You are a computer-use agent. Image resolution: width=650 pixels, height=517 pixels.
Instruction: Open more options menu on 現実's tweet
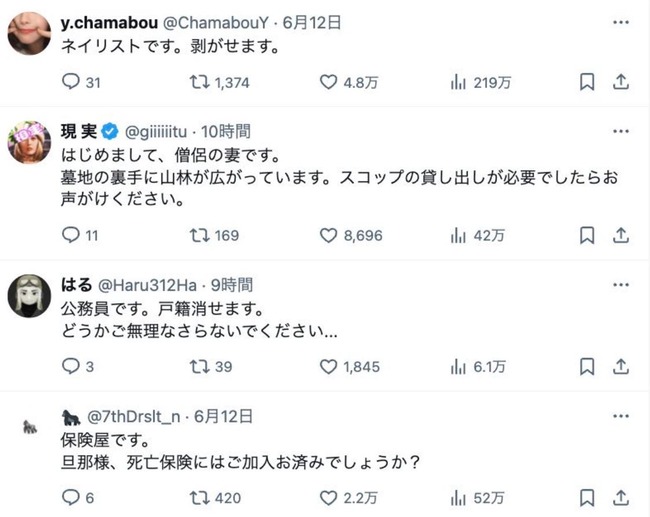pos(620,130)
